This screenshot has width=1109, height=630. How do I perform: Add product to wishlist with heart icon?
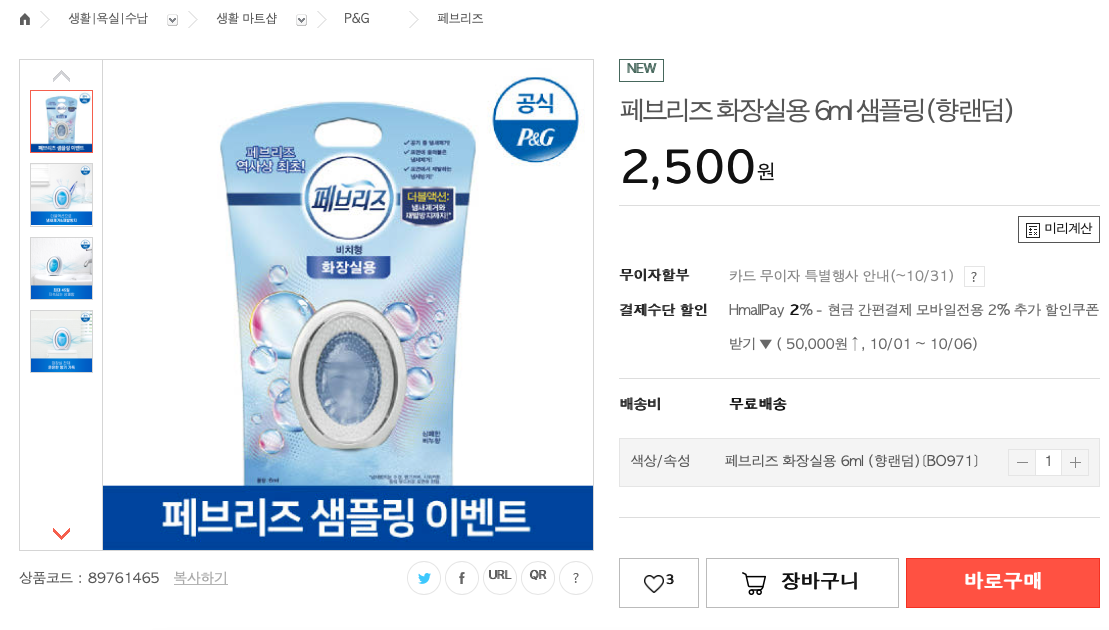pyautogui.click(x=658, y=583)
